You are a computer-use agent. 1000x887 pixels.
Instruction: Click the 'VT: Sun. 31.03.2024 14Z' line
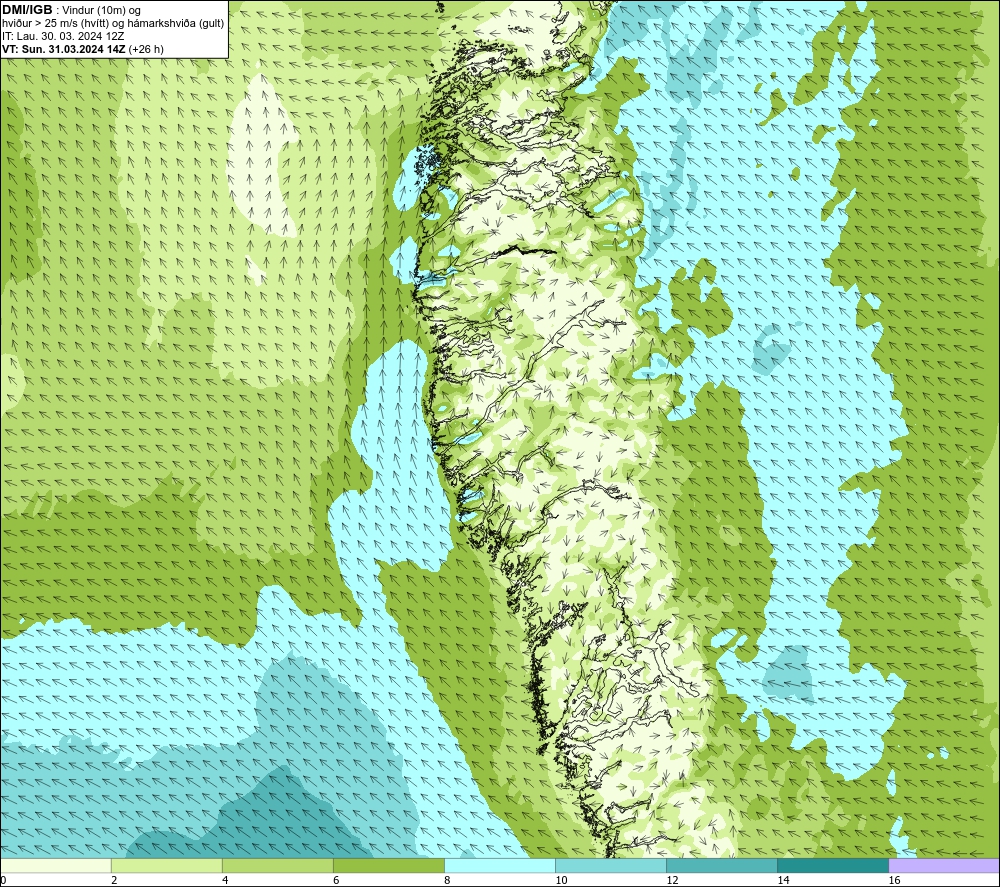click(x=83, y=49)
